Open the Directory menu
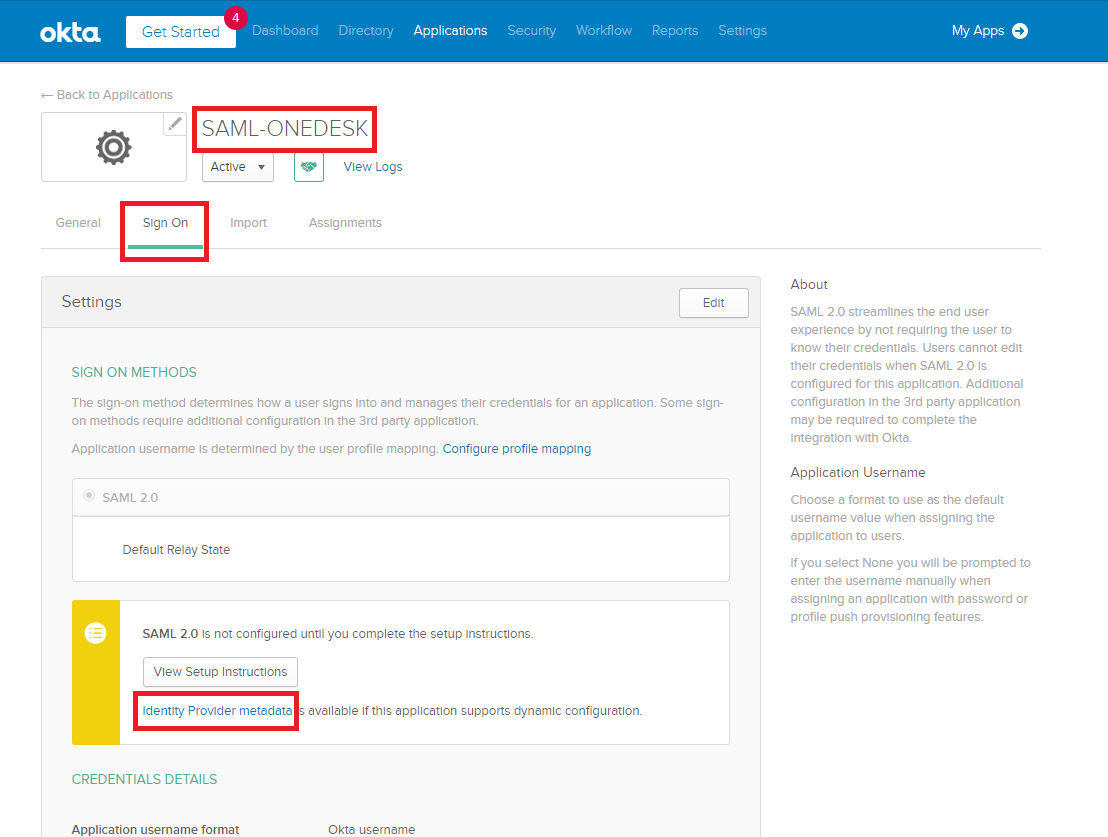Screen dimensions: 1108x837 [366, 30]
